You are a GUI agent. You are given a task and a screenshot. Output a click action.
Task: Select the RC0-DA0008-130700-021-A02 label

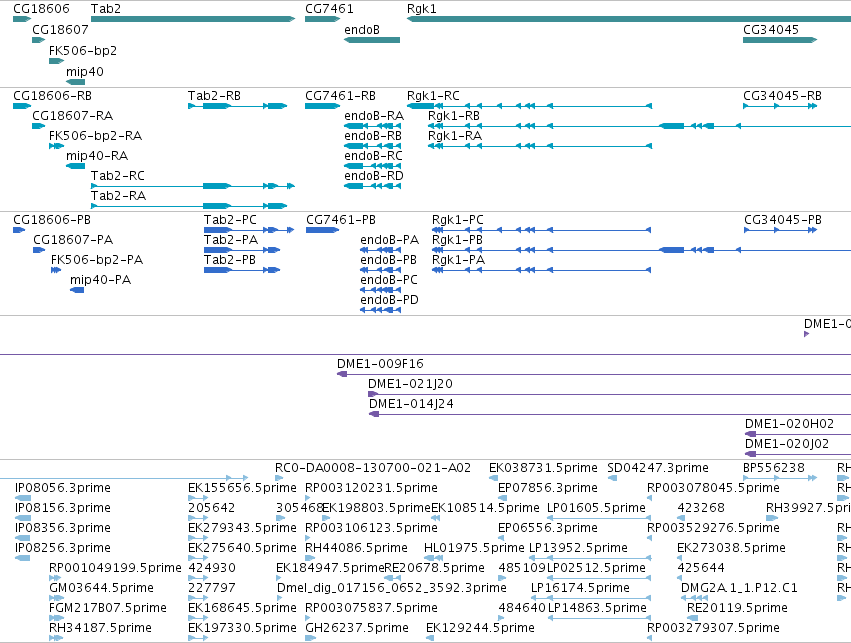373,468
